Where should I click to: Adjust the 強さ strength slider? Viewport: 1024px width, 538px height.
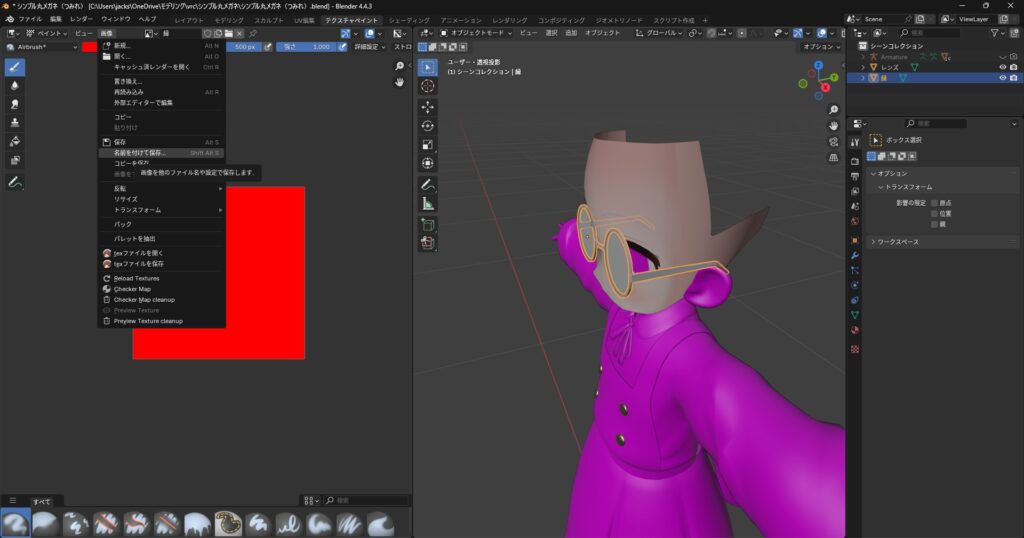point(306,47)
